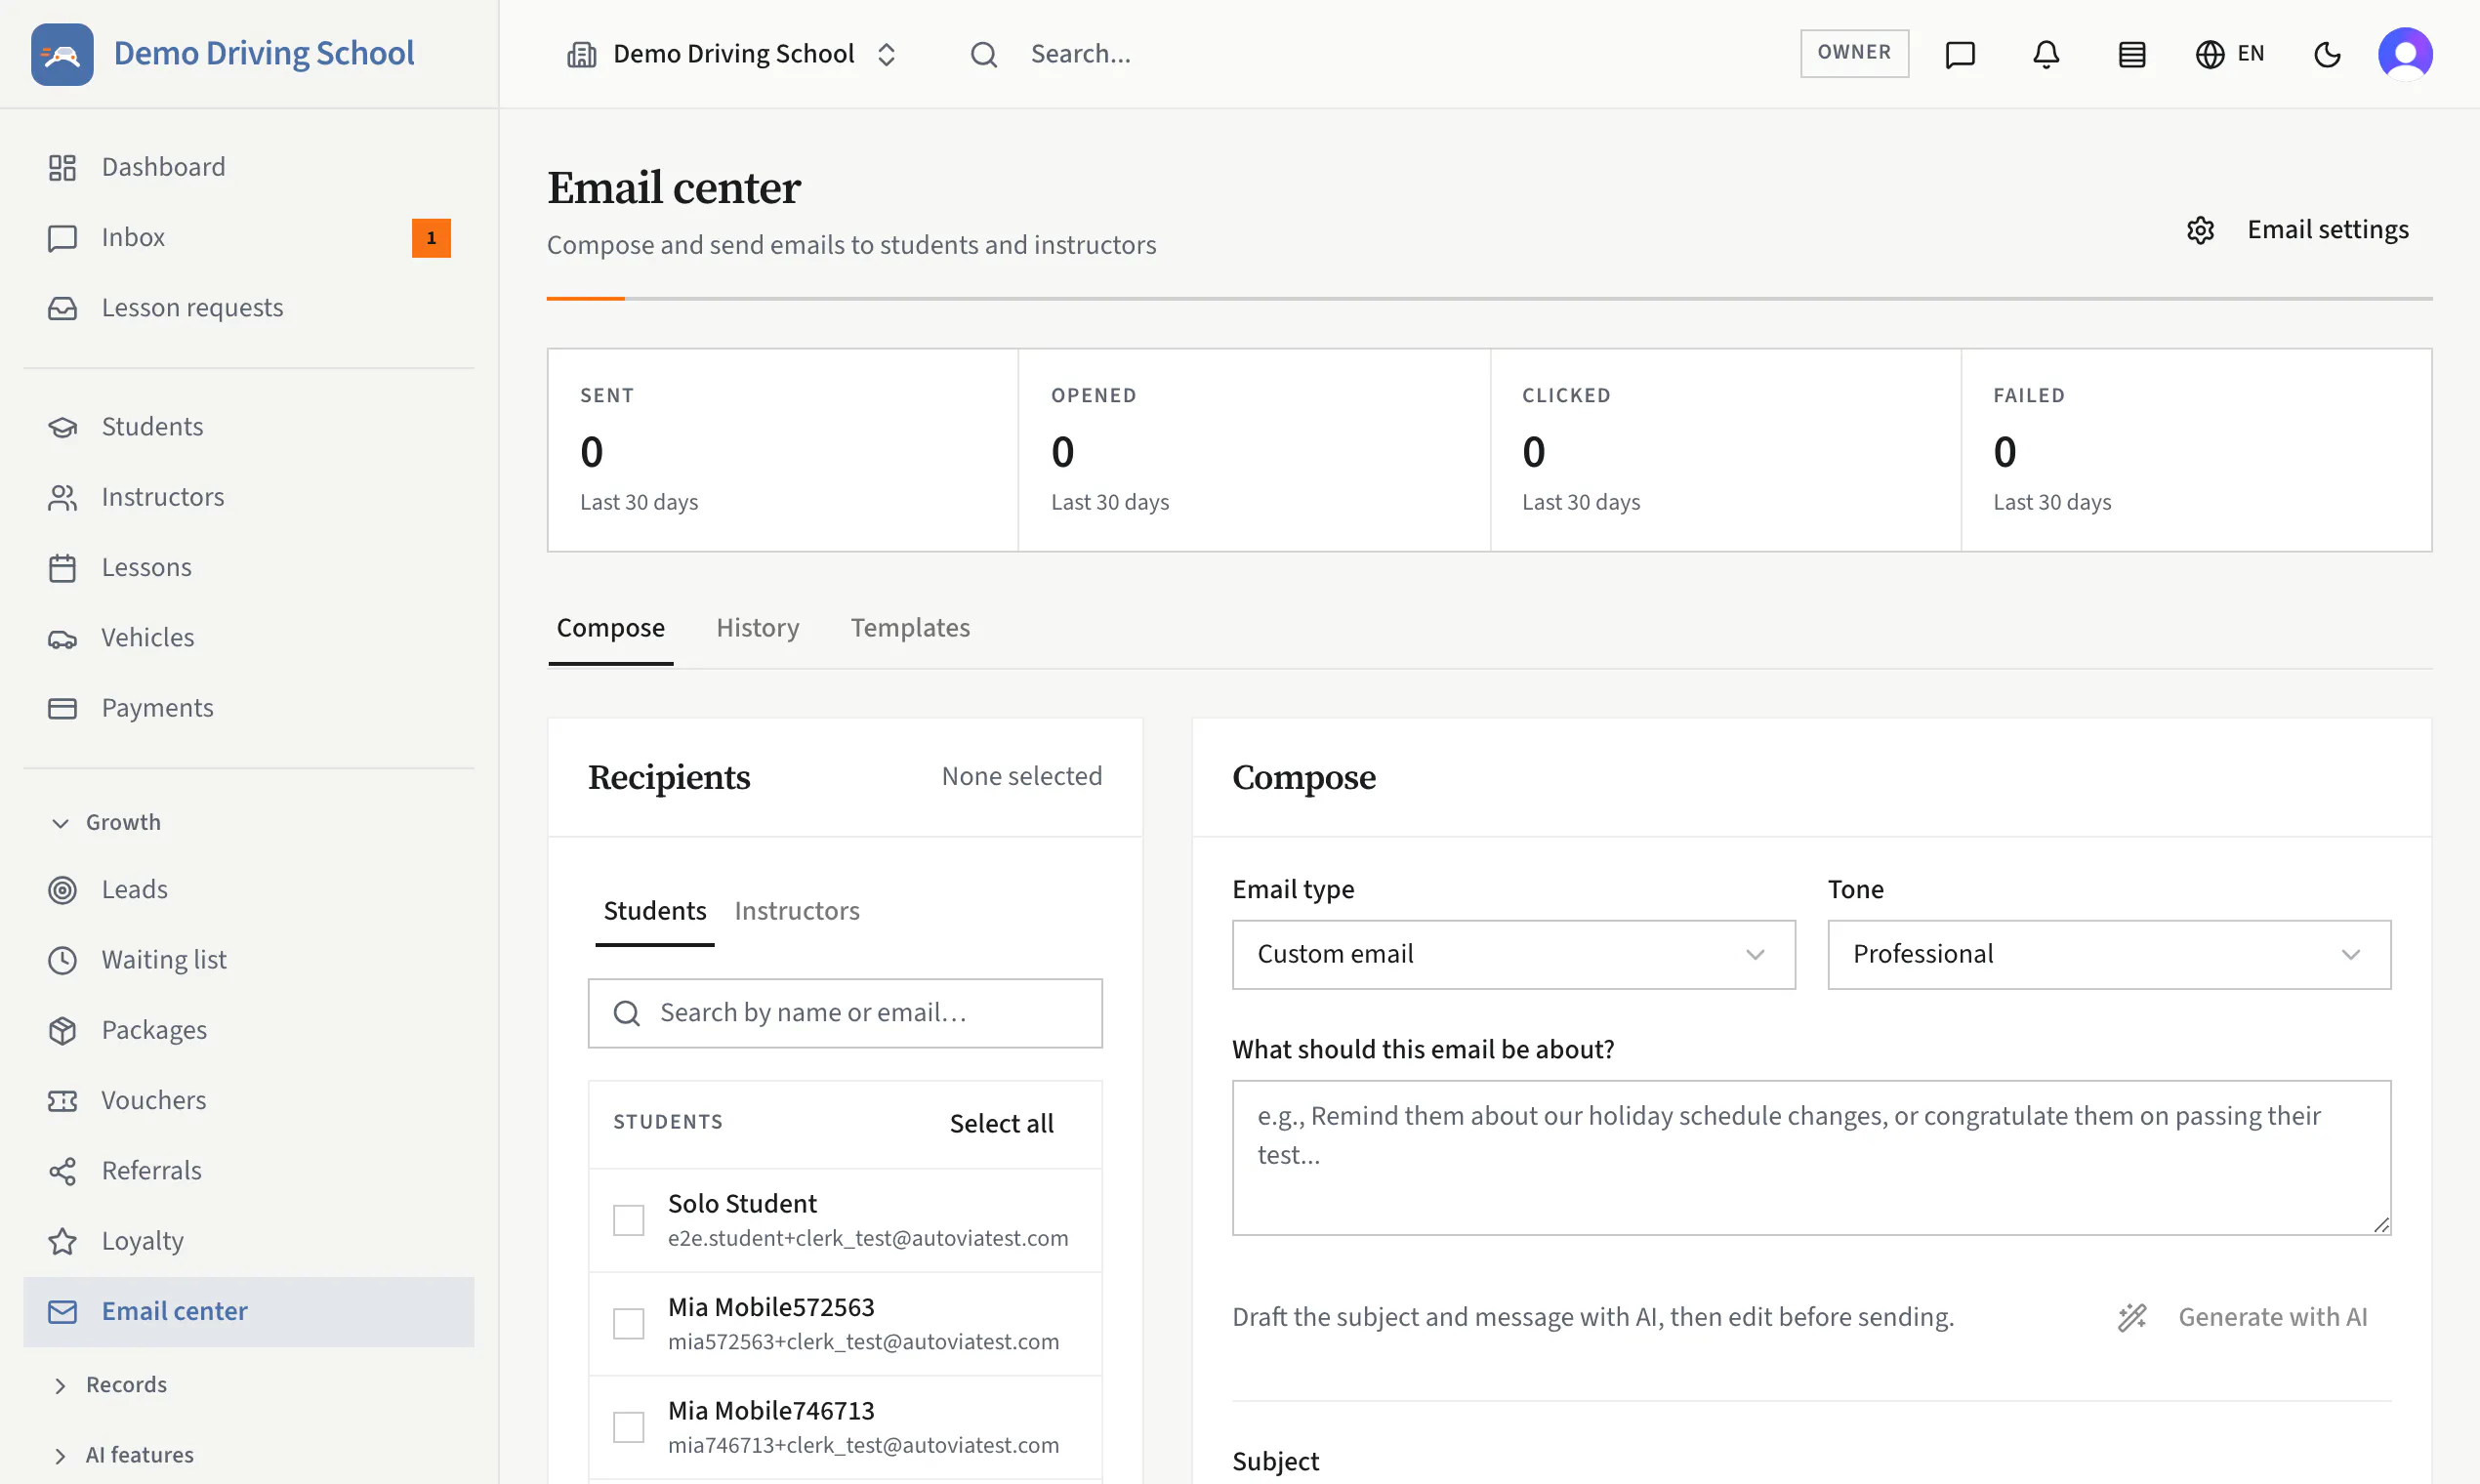Click the 'None selected' recipients status text
The width and height of the screenshot is (2480, 1484).
(x=1022, y=777)
